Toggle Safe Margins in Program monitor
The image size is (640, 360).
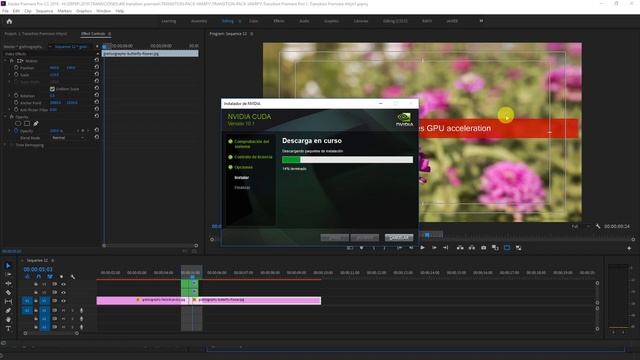click(507, 248)
